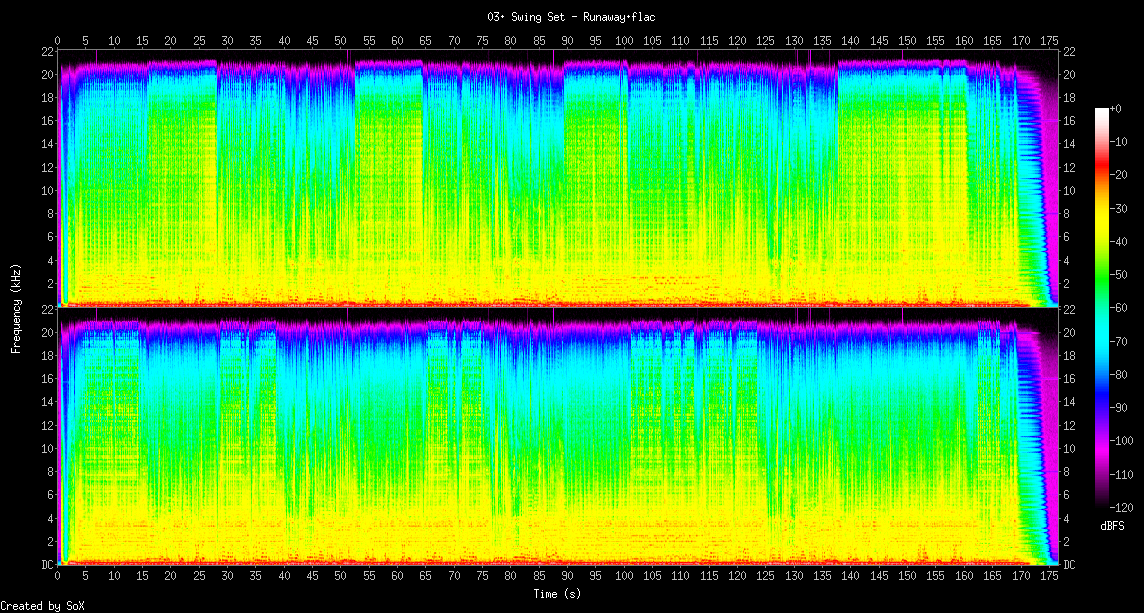
Task: Click the DC label on the bottom left axis
Action: (47, 565)
